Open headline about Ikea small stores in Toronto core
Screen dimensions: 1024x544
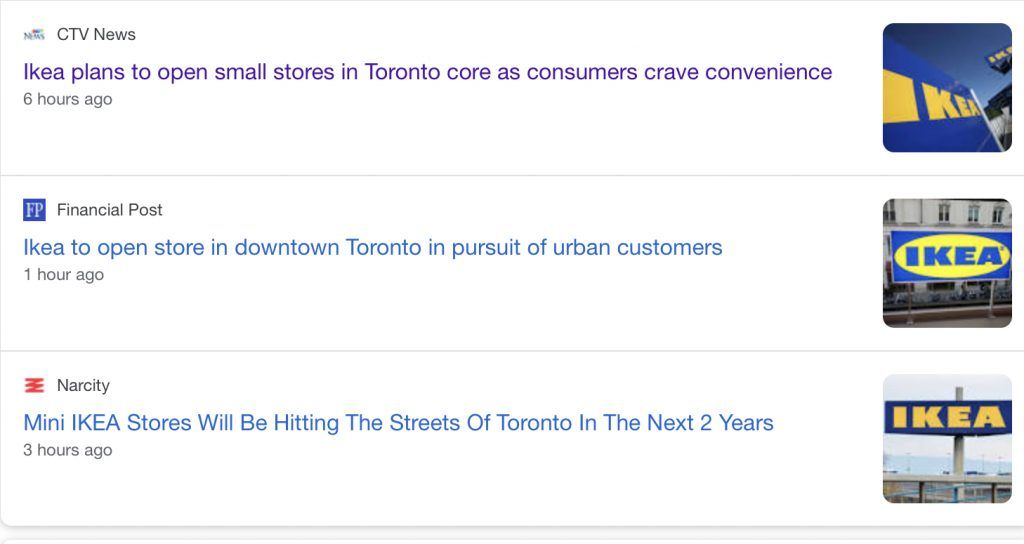(428, 72)
